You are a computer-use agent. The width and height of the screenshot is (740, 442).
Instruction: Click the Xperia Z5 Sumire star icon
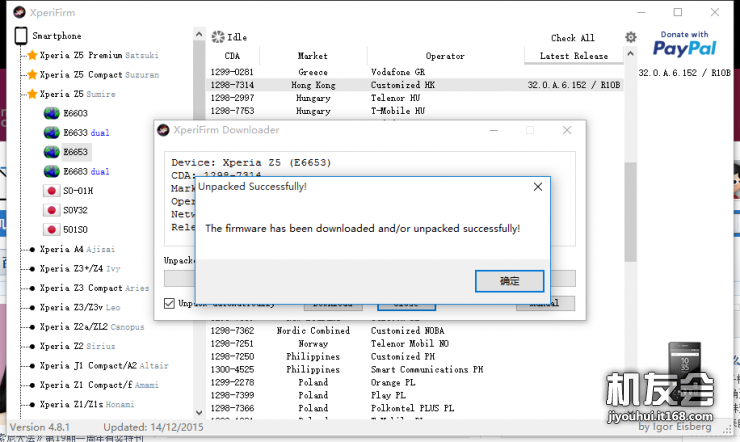pos(32,94)
